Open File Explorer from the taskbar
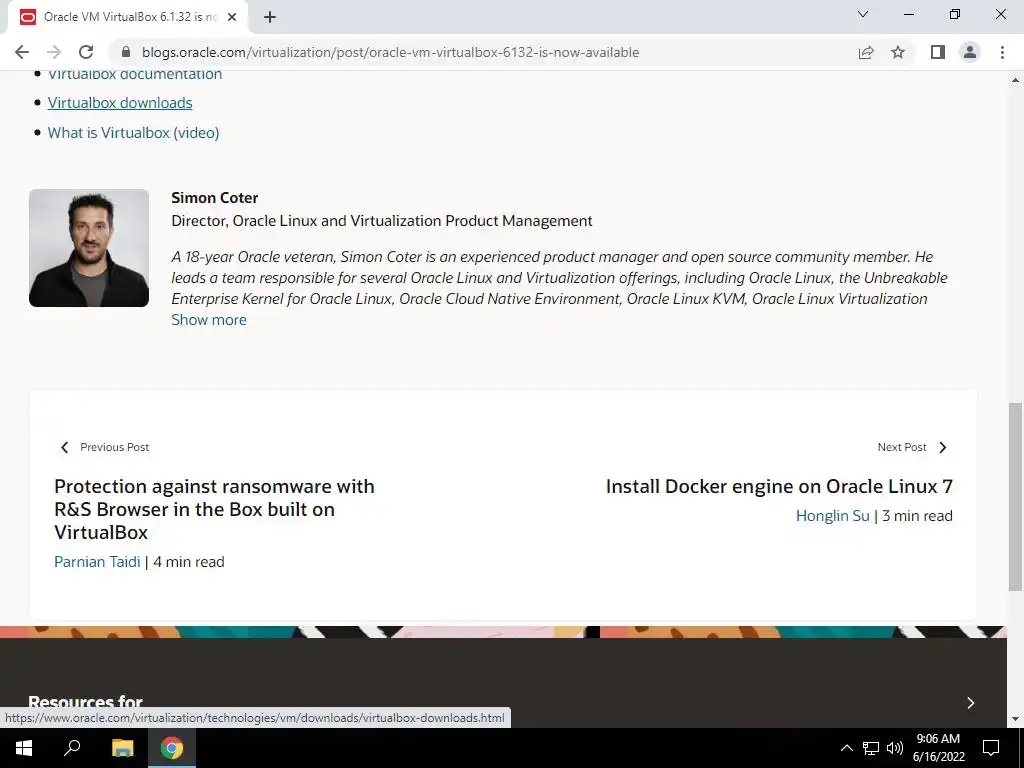The height and width of the screenshot is (768, 1024). (122, 748)
